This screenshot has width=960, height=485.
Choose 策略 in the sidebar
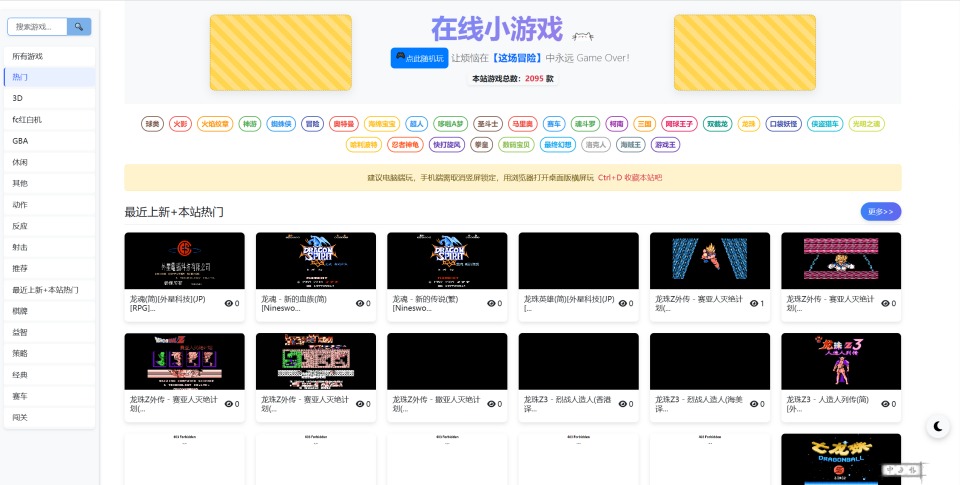pyautogui.click(x=50, y=353)
